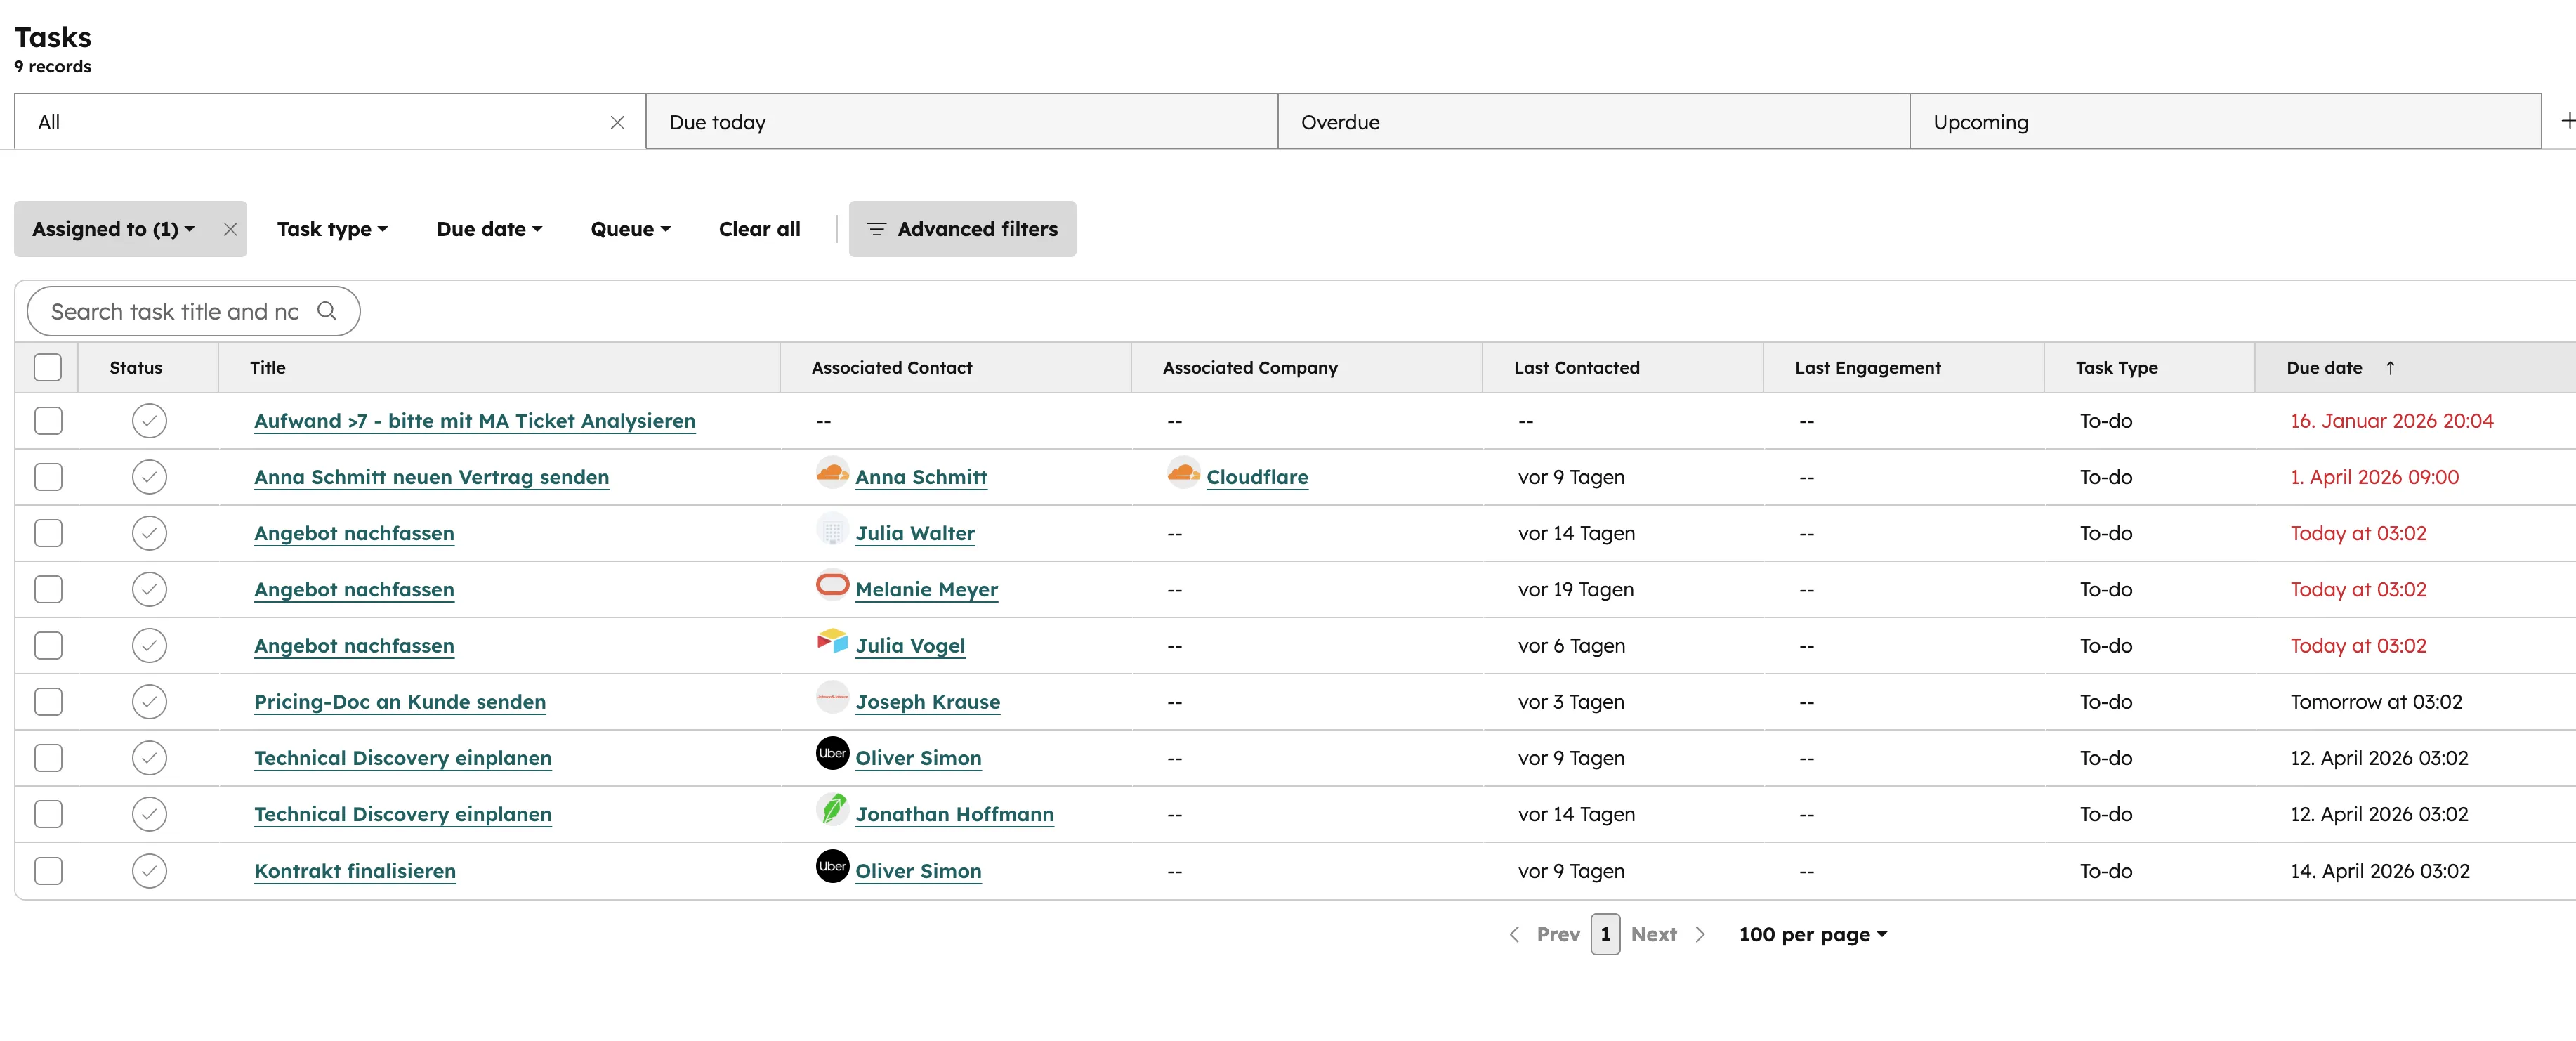Open the task "Pricing-Doc an Kunde senden"
The height and width of the screenshot is (1041, 2576).
click(x=400, y=701)
